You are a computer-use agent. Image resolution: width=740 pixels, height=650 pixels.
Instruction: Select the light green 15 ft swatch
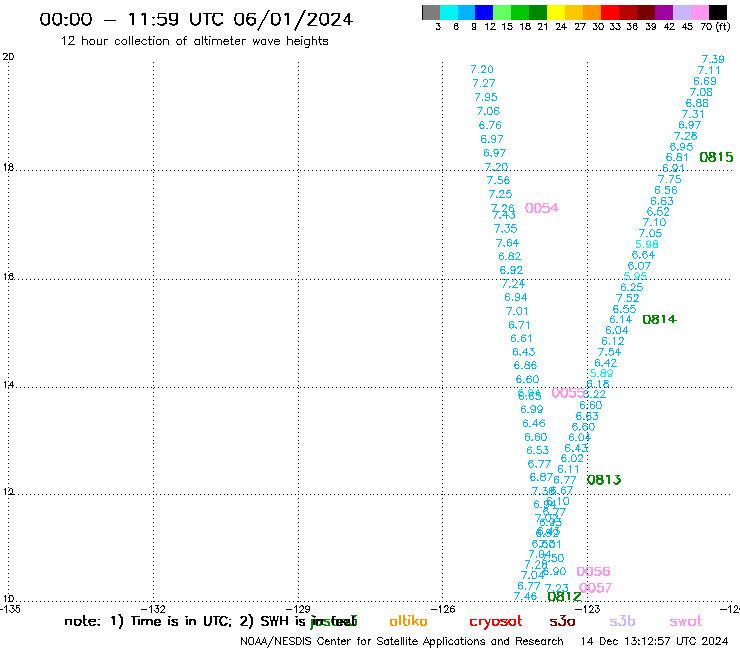click(502, 12)
